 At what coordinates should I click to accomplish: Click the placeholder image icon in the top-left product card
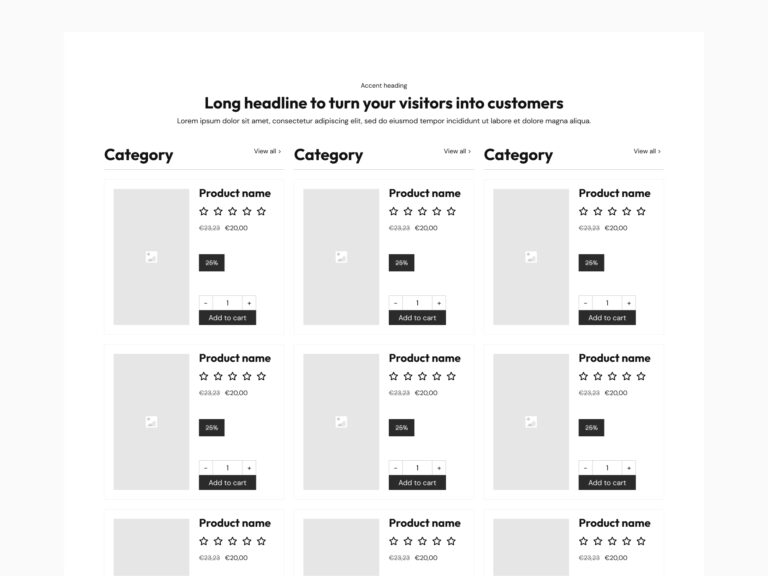151,257
